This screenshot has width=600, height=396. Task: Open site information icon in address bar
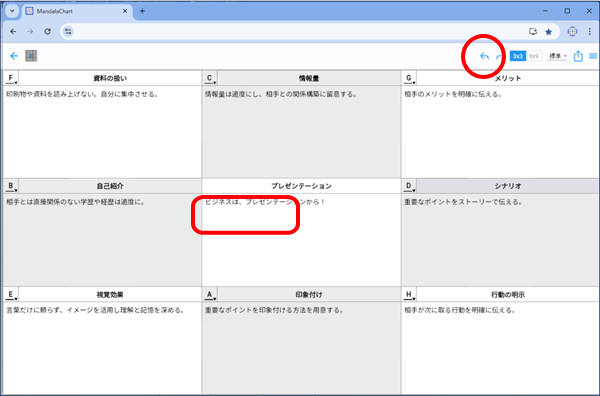[68, 32]
